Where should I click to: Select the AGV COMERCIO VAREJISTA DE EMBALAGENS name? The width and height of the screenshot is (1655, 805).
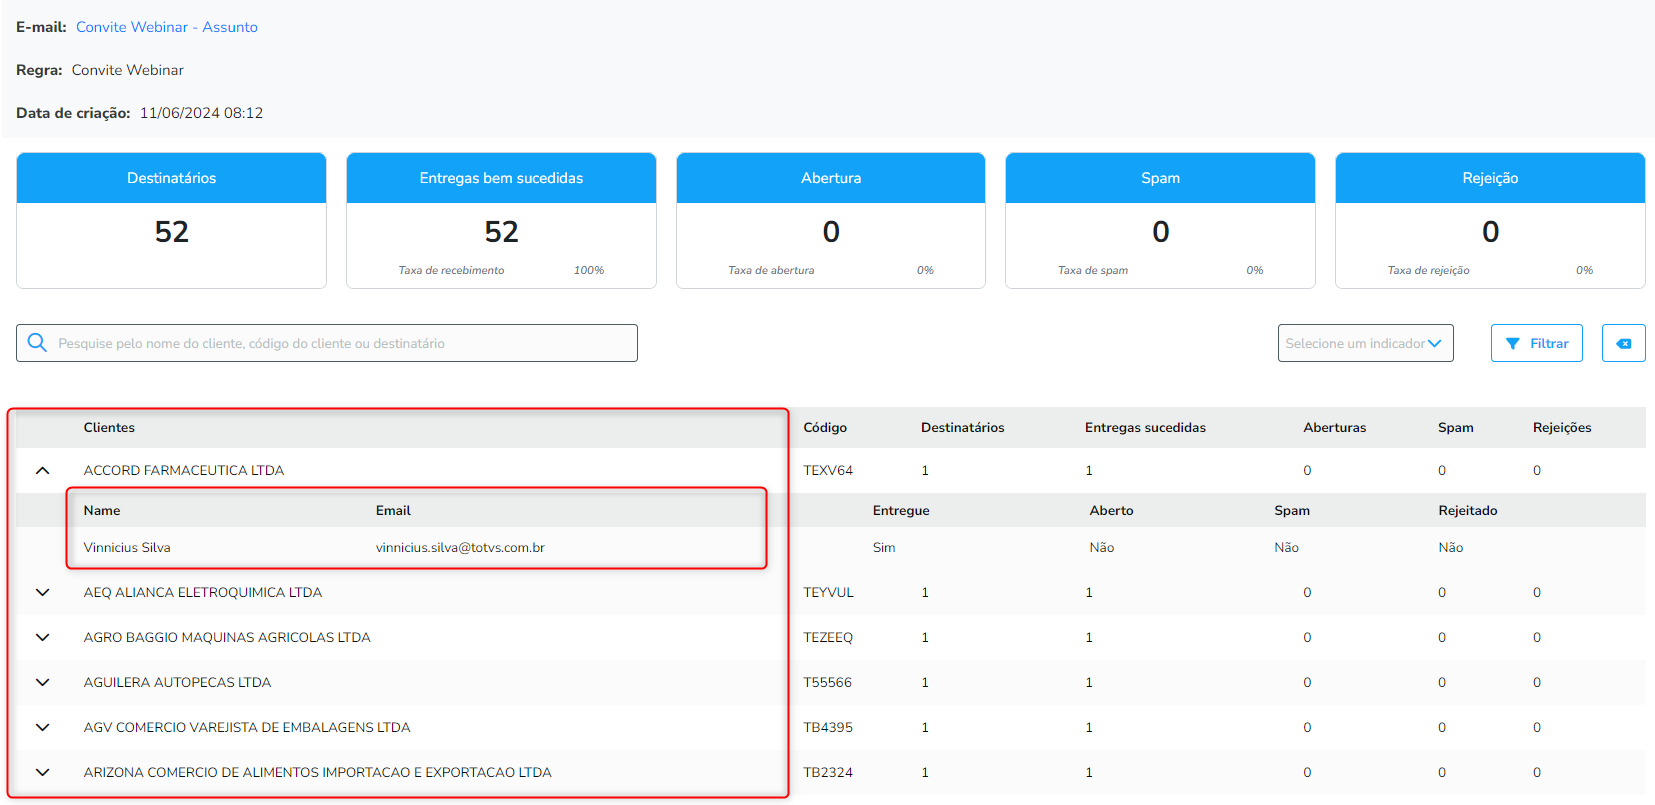[247, 727]
